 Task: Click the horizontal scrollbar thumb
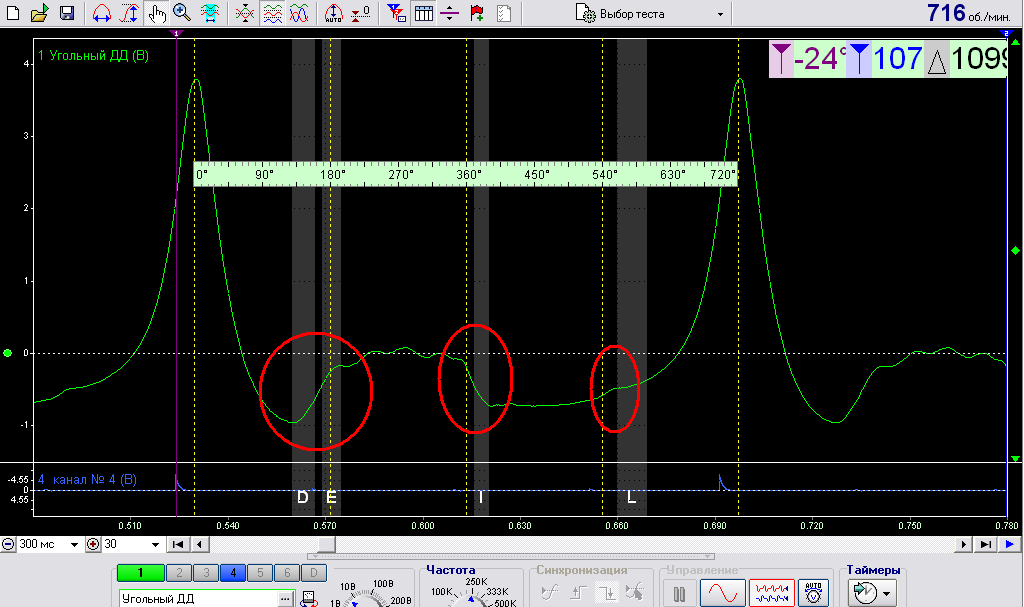coord(326,544)
